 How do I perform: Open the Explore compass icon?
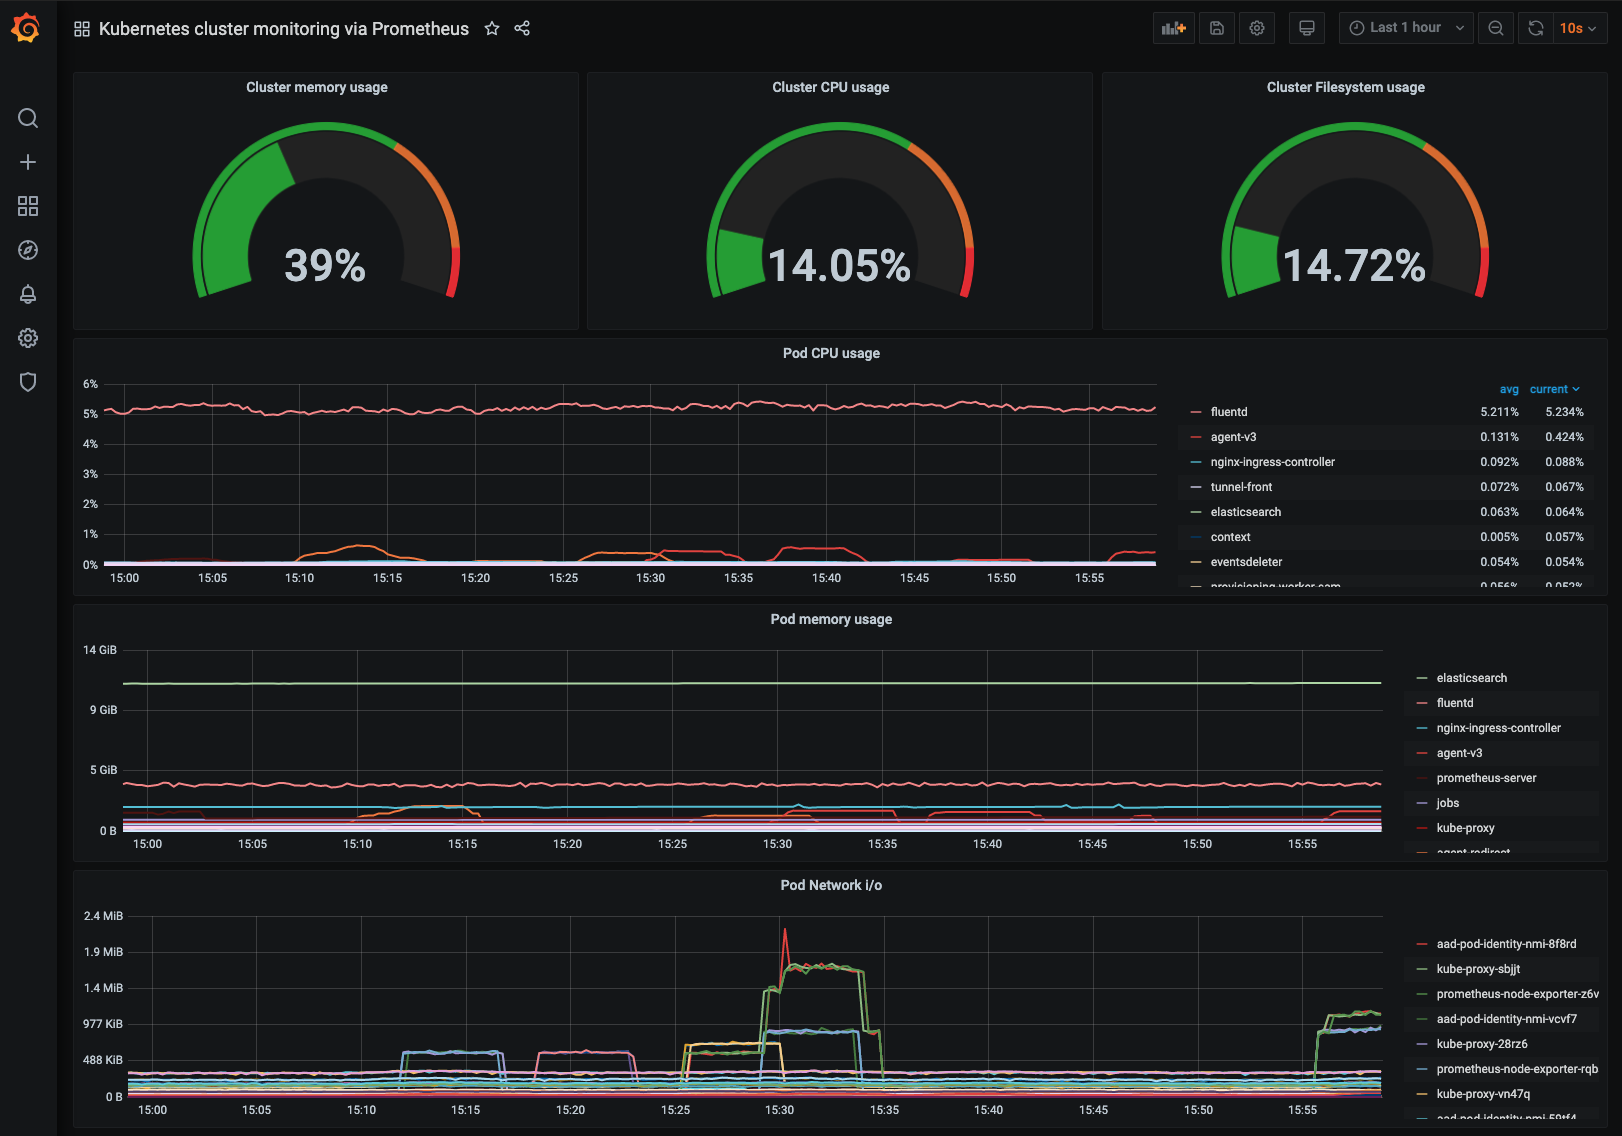(28, 250)
